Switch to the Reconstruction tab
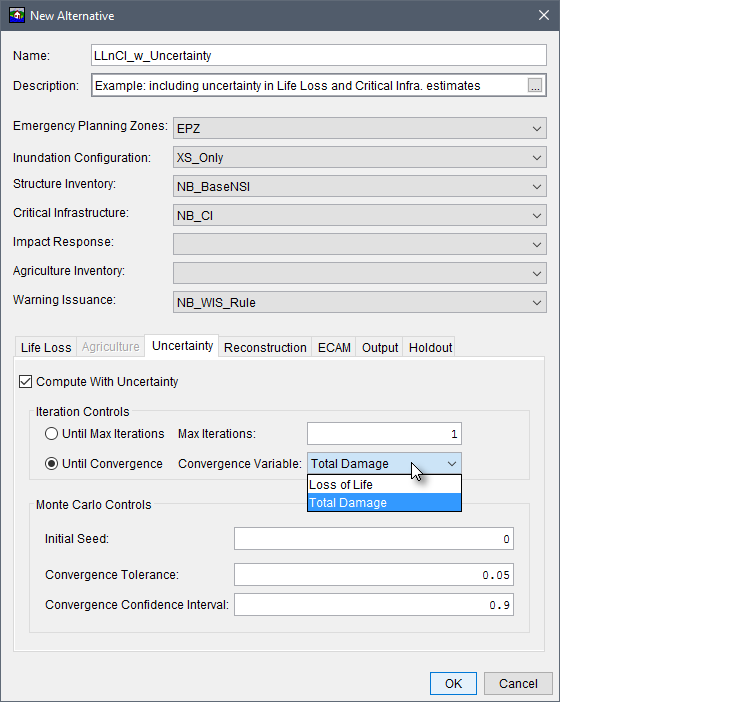The width and height of the screenshot is (735, 702). point(265,348)
